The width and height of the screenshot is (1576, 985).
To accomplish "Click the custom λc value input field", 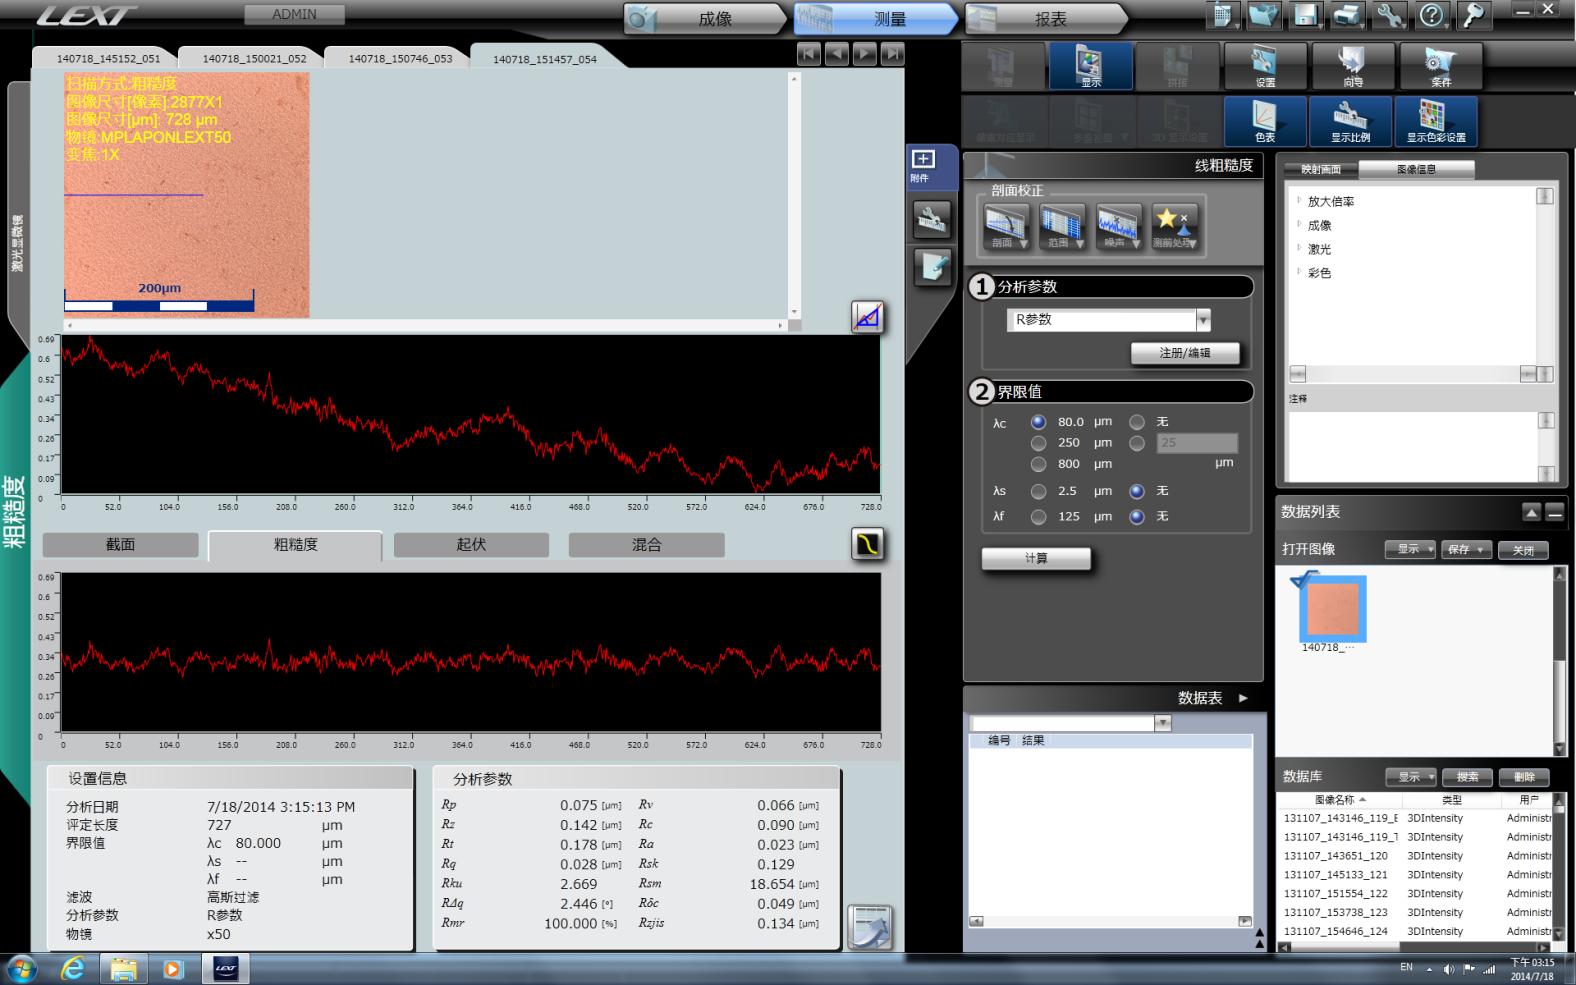I will point(1197,443).
